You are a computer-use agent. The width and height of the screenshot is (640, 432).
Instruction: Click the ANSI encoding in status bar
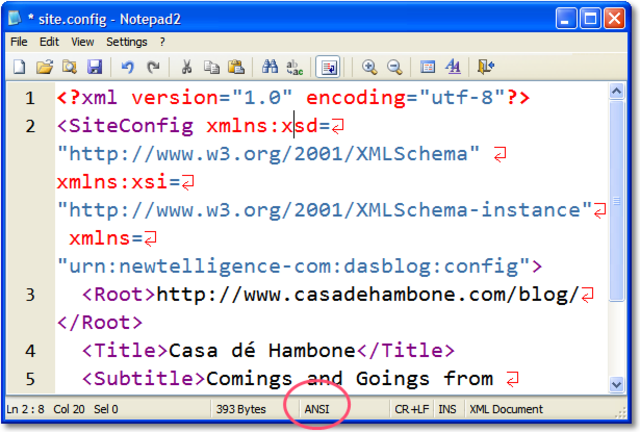(317, 409)
